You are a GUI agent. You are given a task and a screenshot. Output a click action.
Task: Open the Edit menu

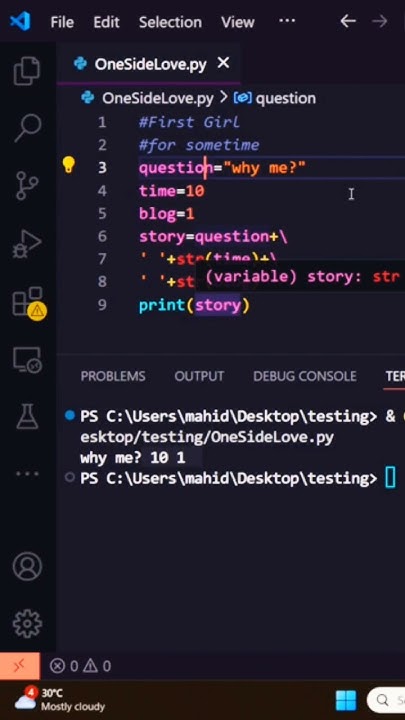coord(106,22)
